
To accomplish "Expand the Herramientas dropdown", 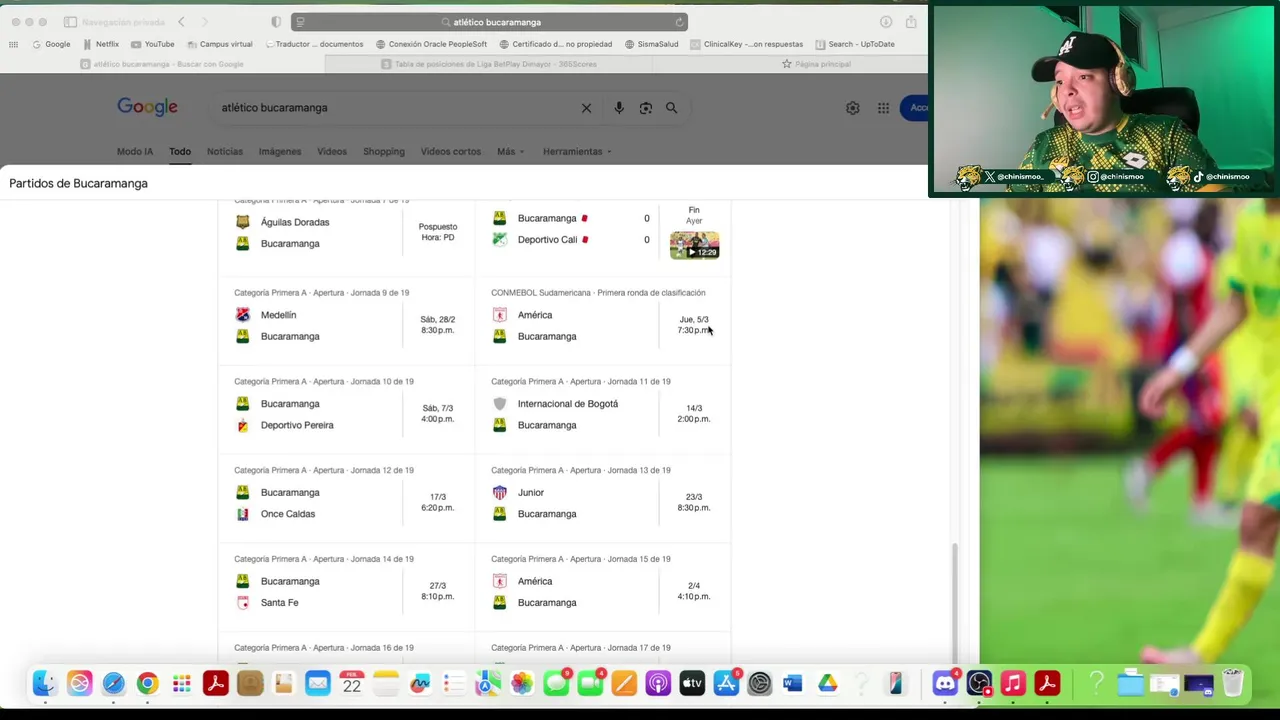I will [x=577, y=152].
